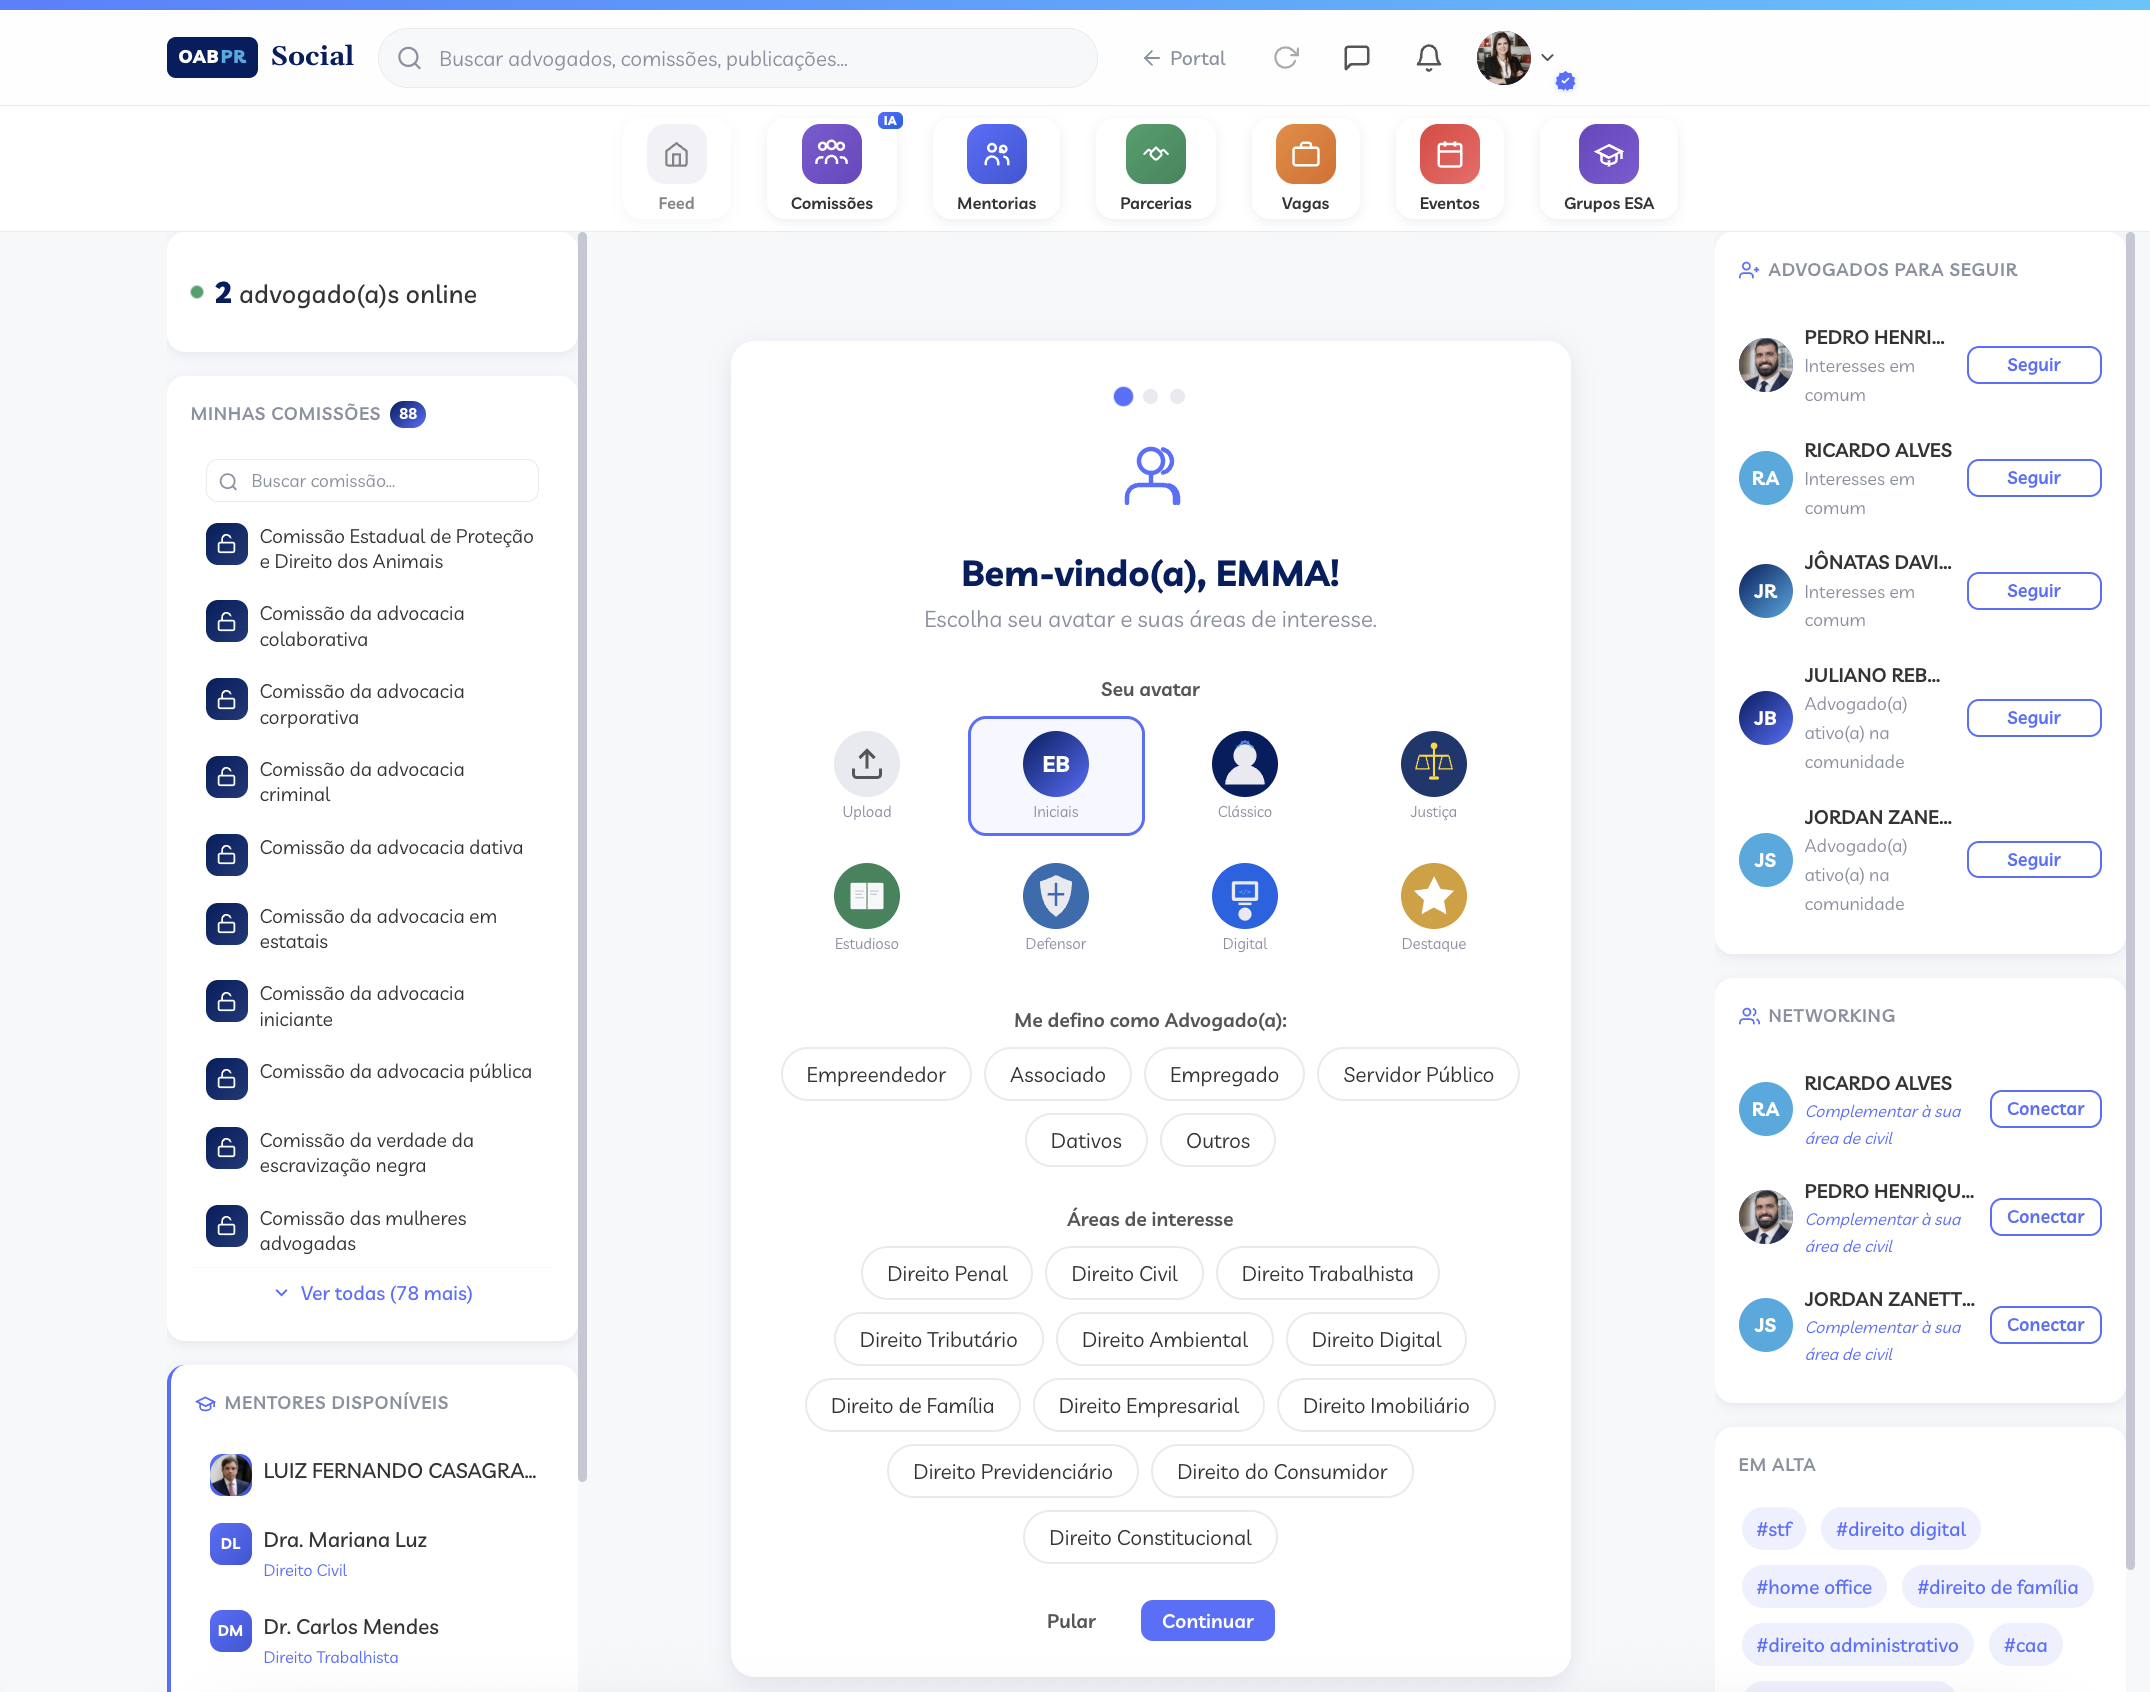The image size is (2150, 1692).
Task: Click the Buscar comissão search field
Action: click(x=371, y=481)
